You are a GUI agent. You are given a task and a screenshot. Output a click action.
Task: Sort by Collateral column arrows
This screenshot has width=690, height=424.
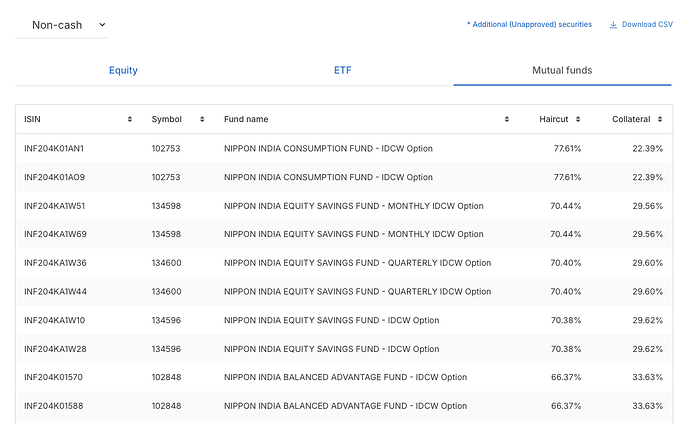tap(660, 119)
